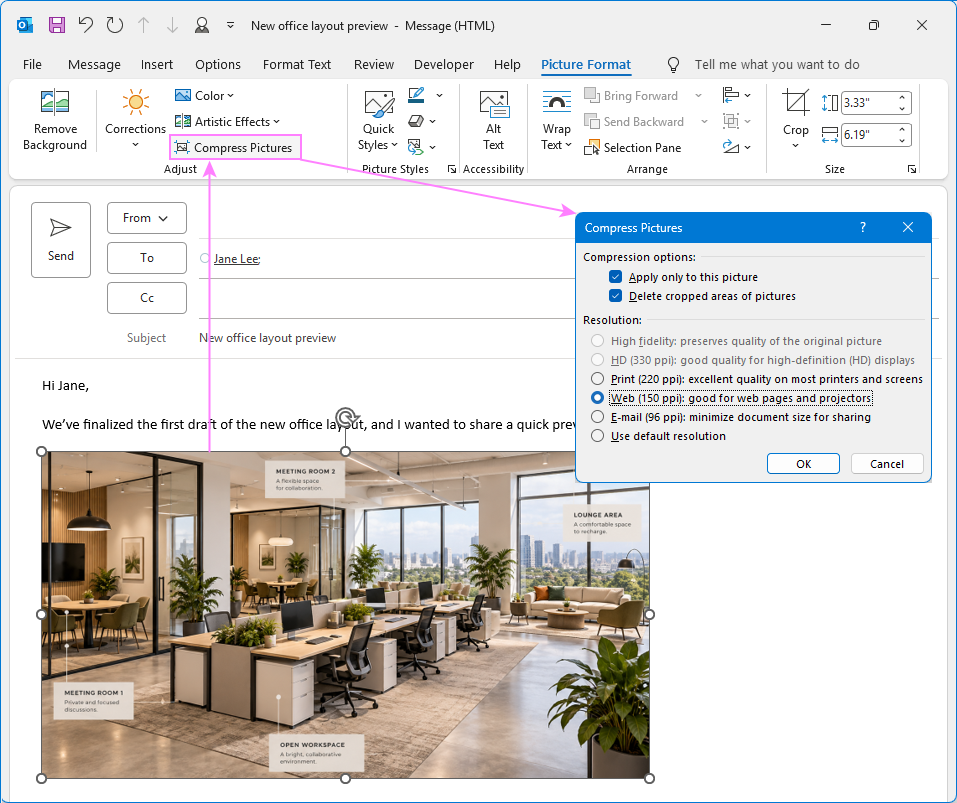Click the Send button

point(61,240)
